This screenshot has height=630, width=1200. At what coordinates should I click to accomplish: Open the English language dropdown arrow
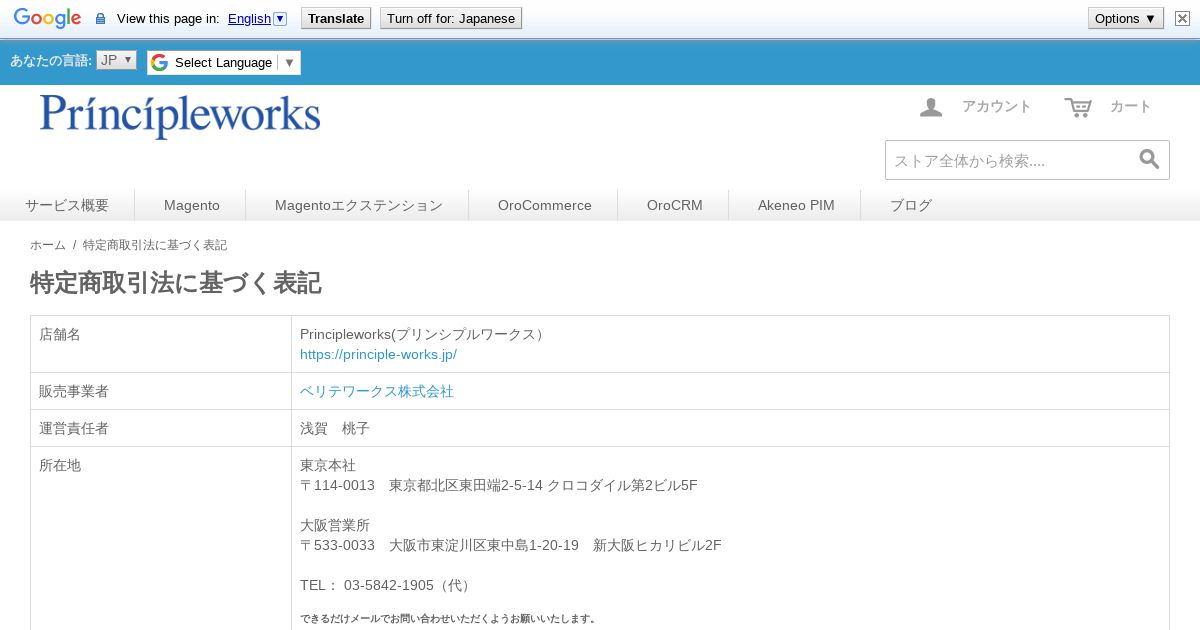[x=280, y=18]
